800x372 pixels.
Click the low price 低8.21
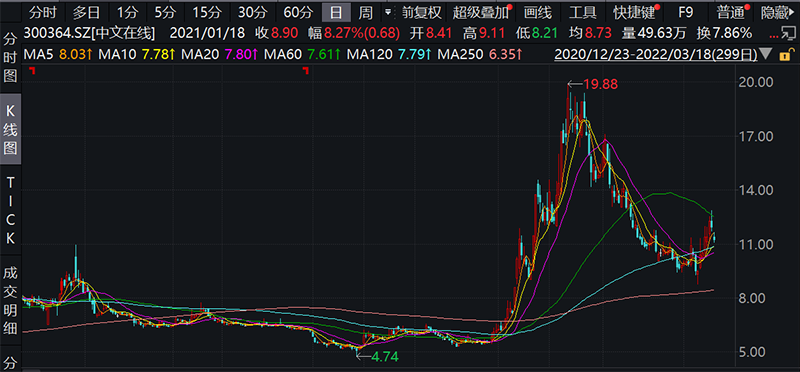537,34
